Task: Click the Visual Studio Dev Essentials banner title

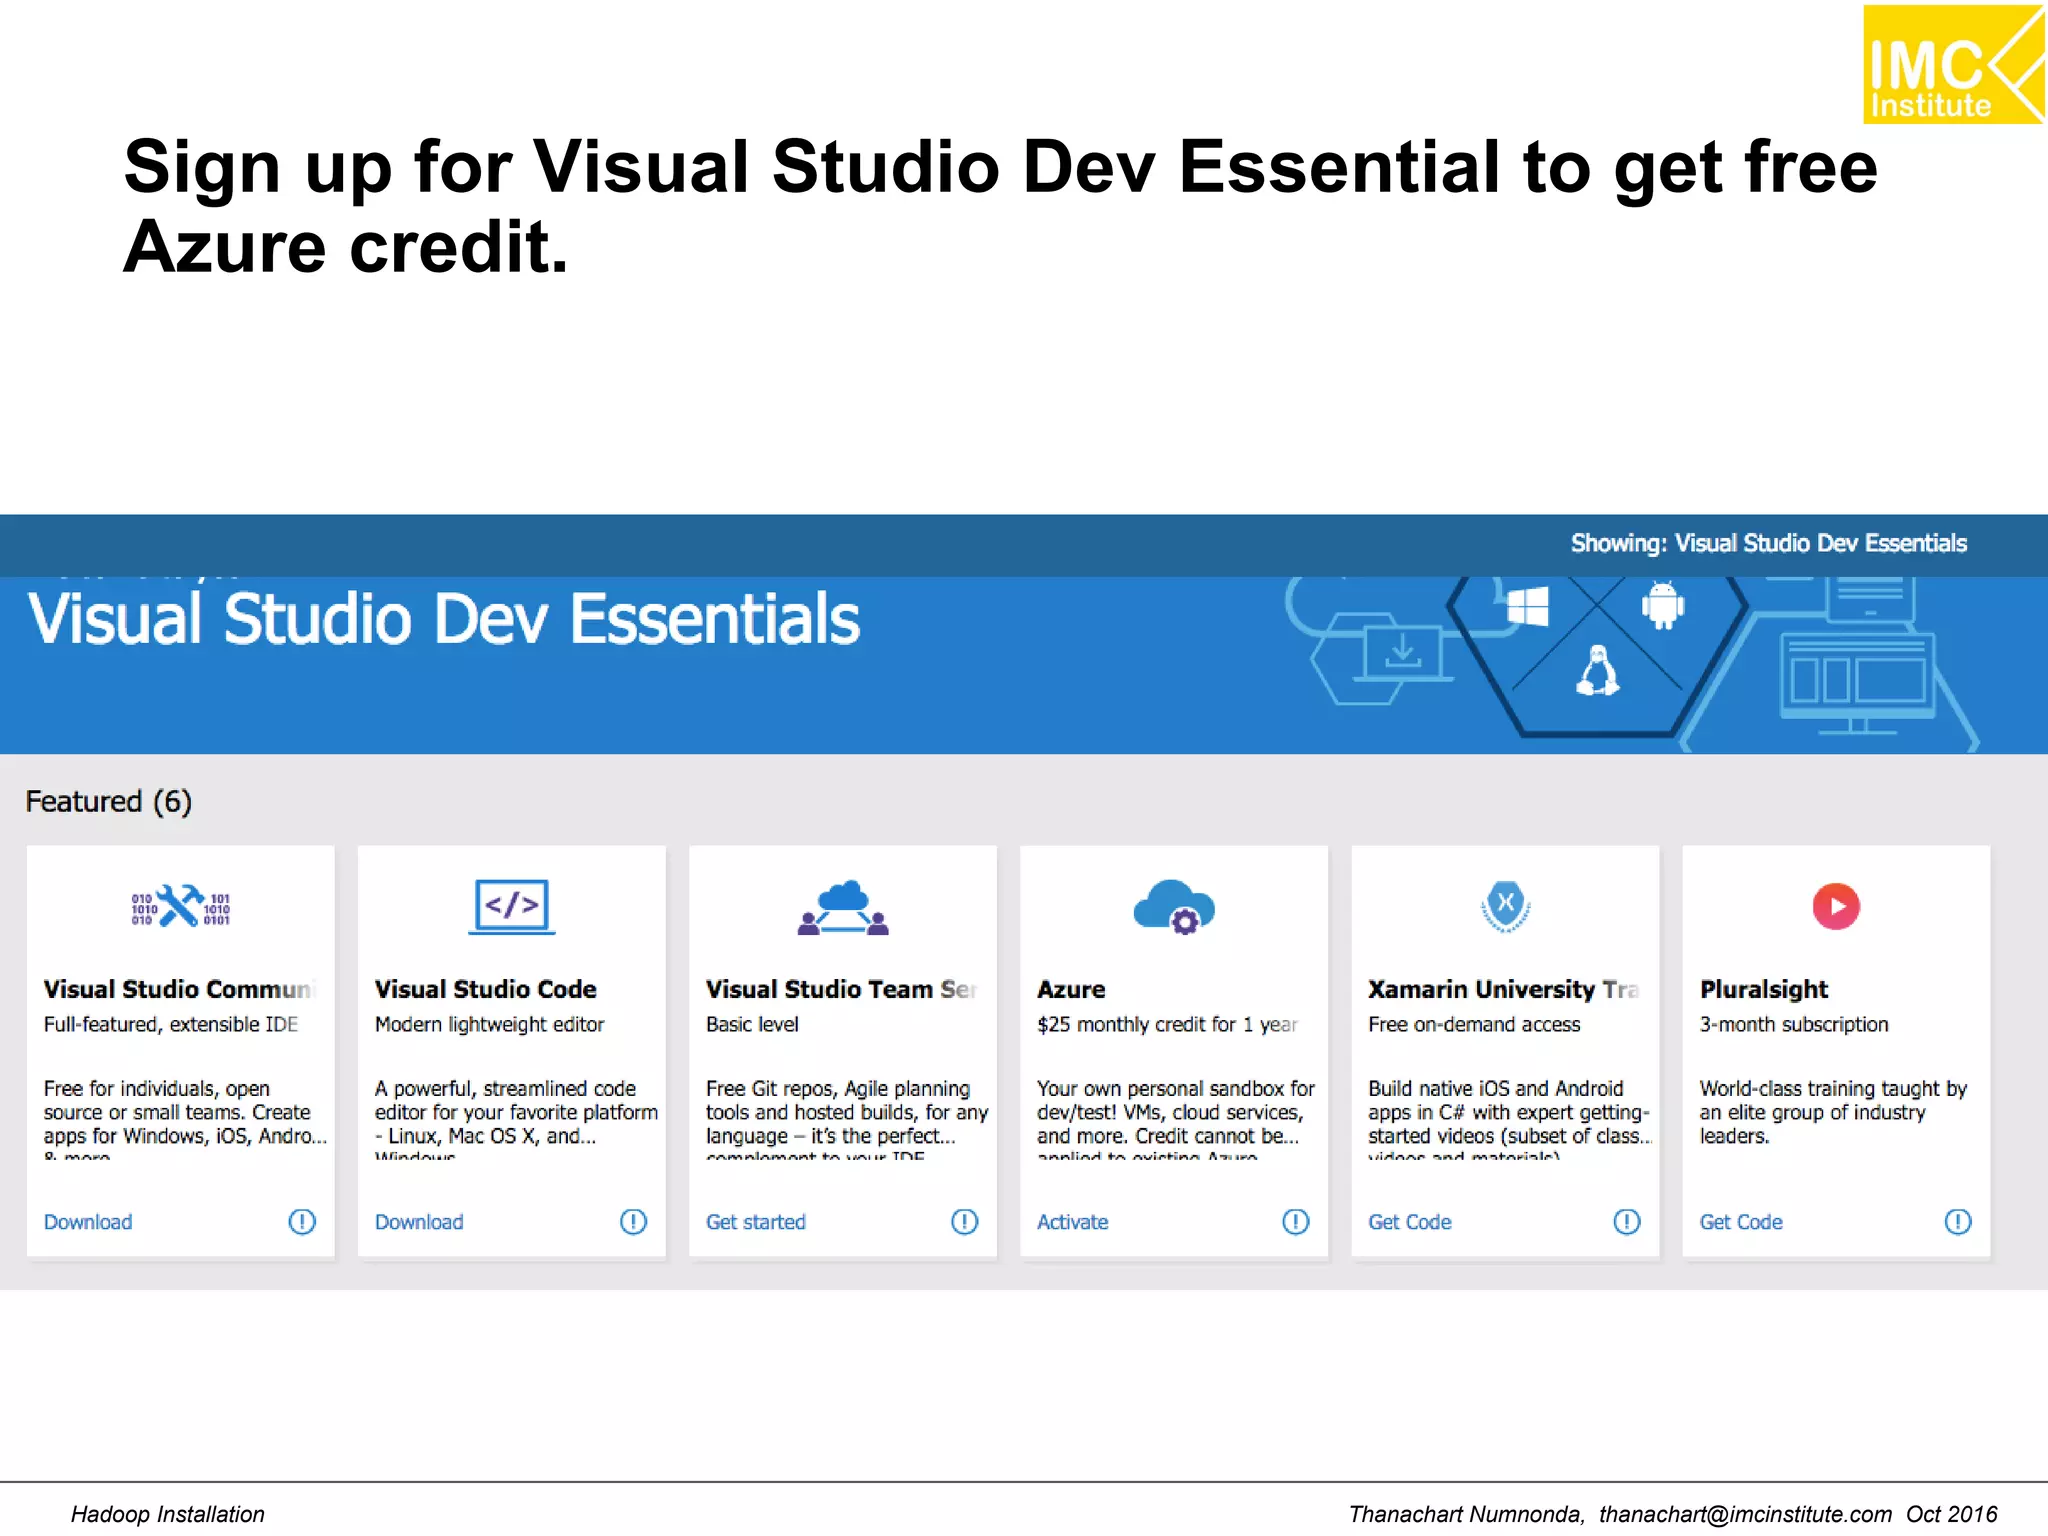Action: point(443,619)
